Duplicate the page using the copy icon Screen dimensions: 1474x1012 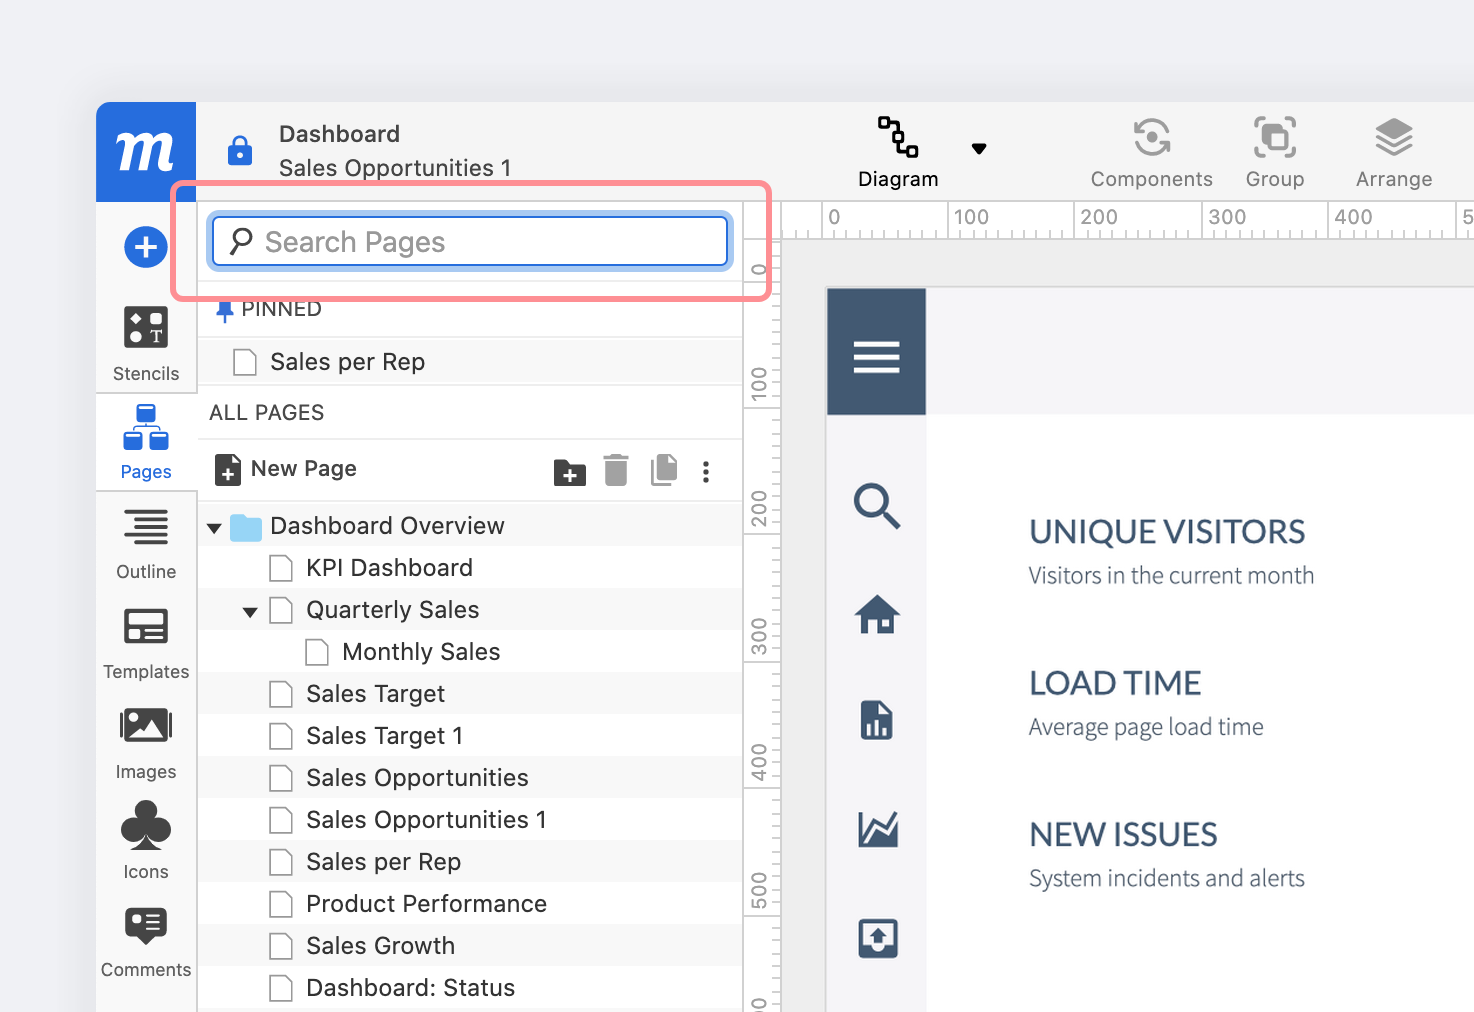point(664,471)
